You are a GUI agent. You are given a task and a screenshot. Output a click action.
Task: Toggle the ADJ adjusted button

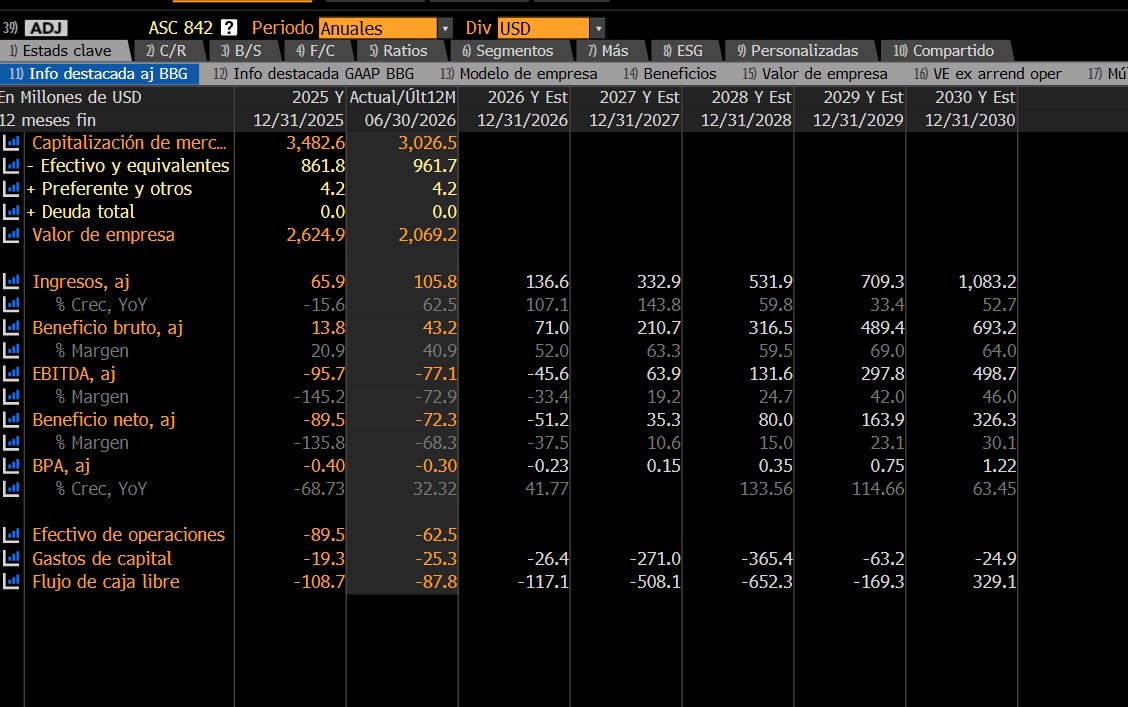tap(46, 28)
